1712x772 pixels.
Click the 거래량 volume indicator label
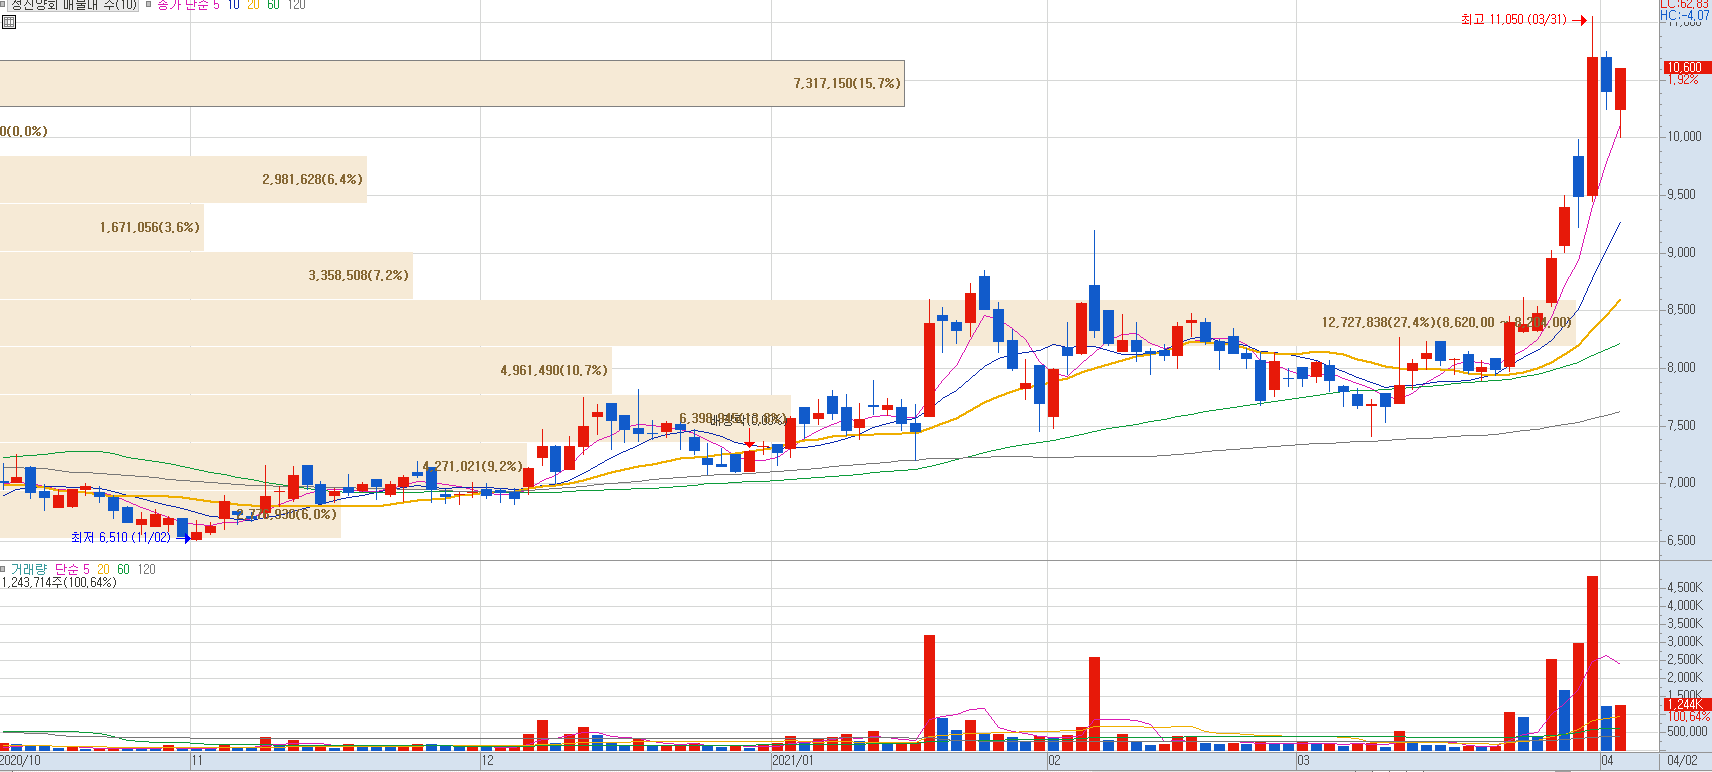(x=29, y=569)
